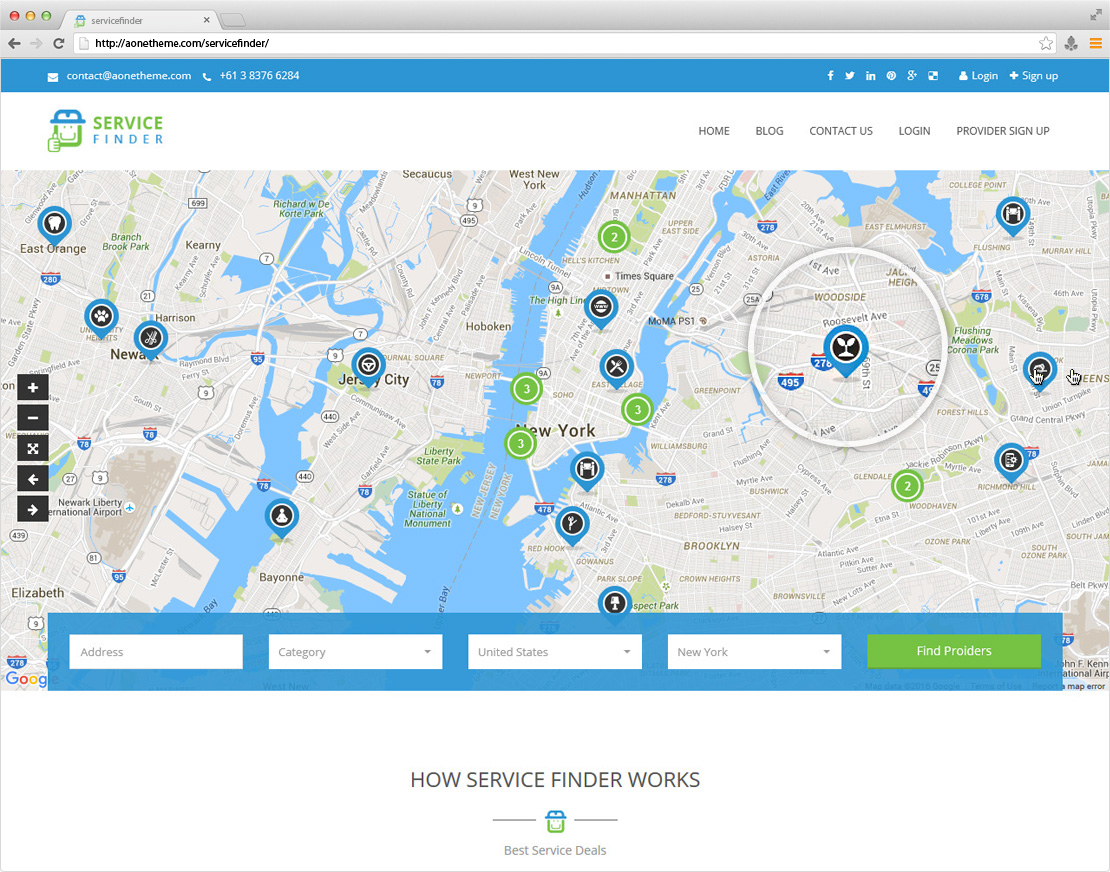Open the Twitter social icon

coord(850,76)
